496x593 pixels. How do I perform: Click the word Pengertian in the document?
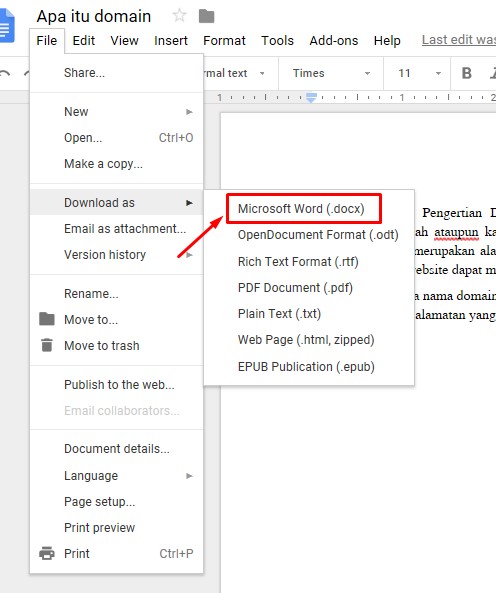pyautogui.click(x=452, y=213)
